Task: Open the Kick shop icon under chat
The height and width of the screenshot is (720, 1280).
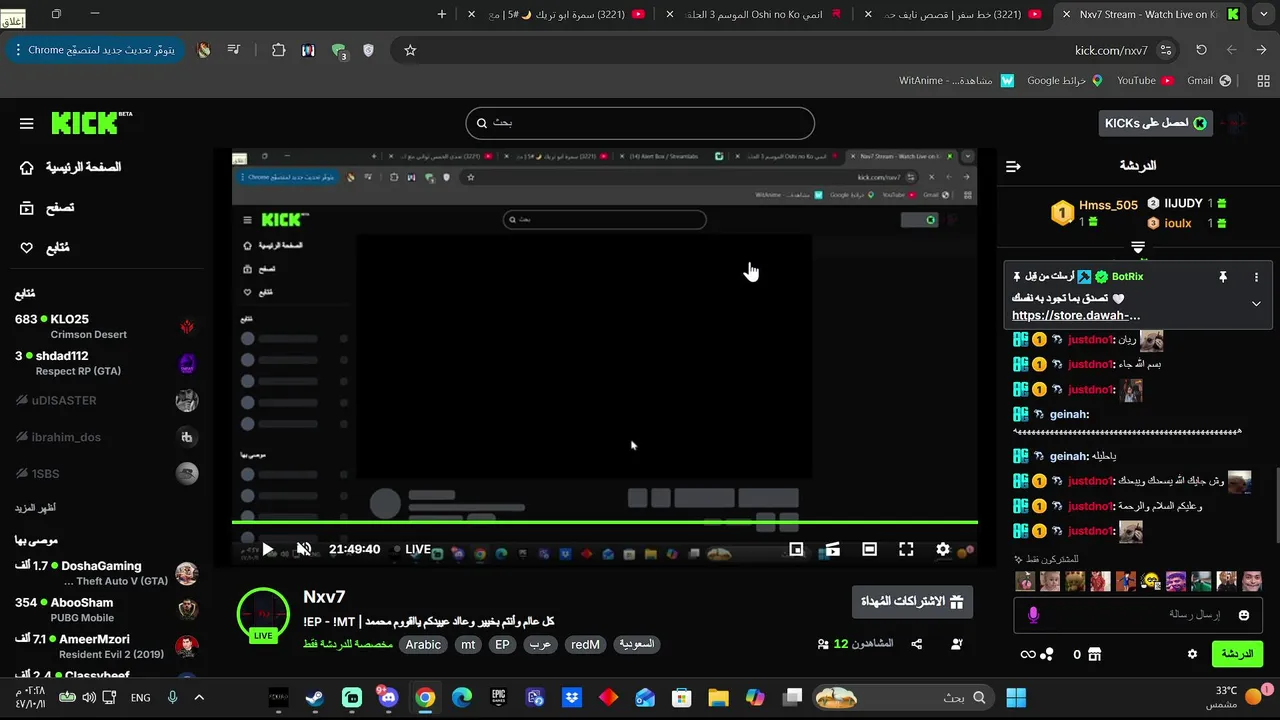Action: tap(1095, 654)
